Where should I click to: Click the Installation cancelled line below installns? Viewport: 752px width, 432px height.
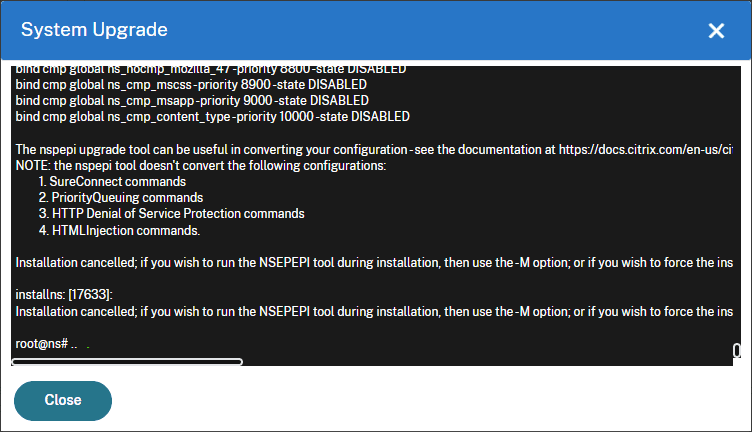pyautogui.click(x=374, y=312)
